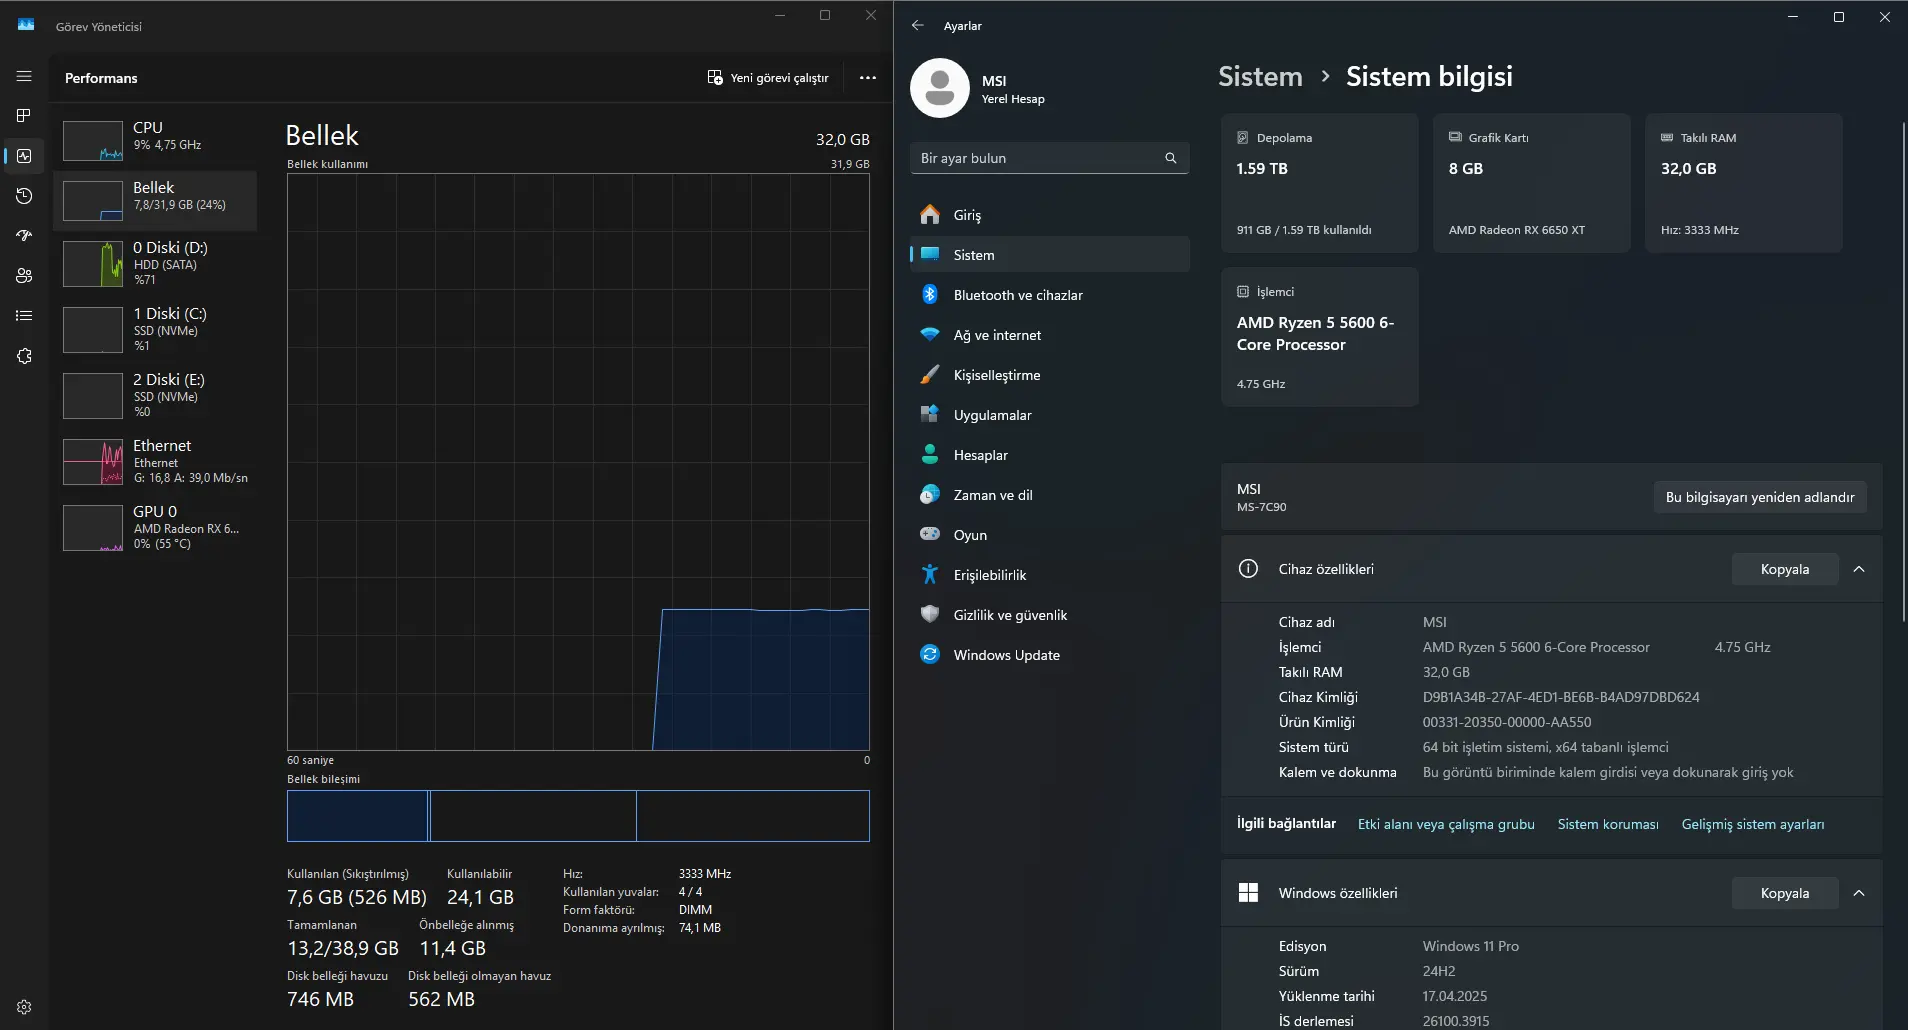The height and width of the screenshot is (1030, 1908).
Task: Click the Sistem breadcrumb link
Action: pyautogui.click(x=1260, y=77)
